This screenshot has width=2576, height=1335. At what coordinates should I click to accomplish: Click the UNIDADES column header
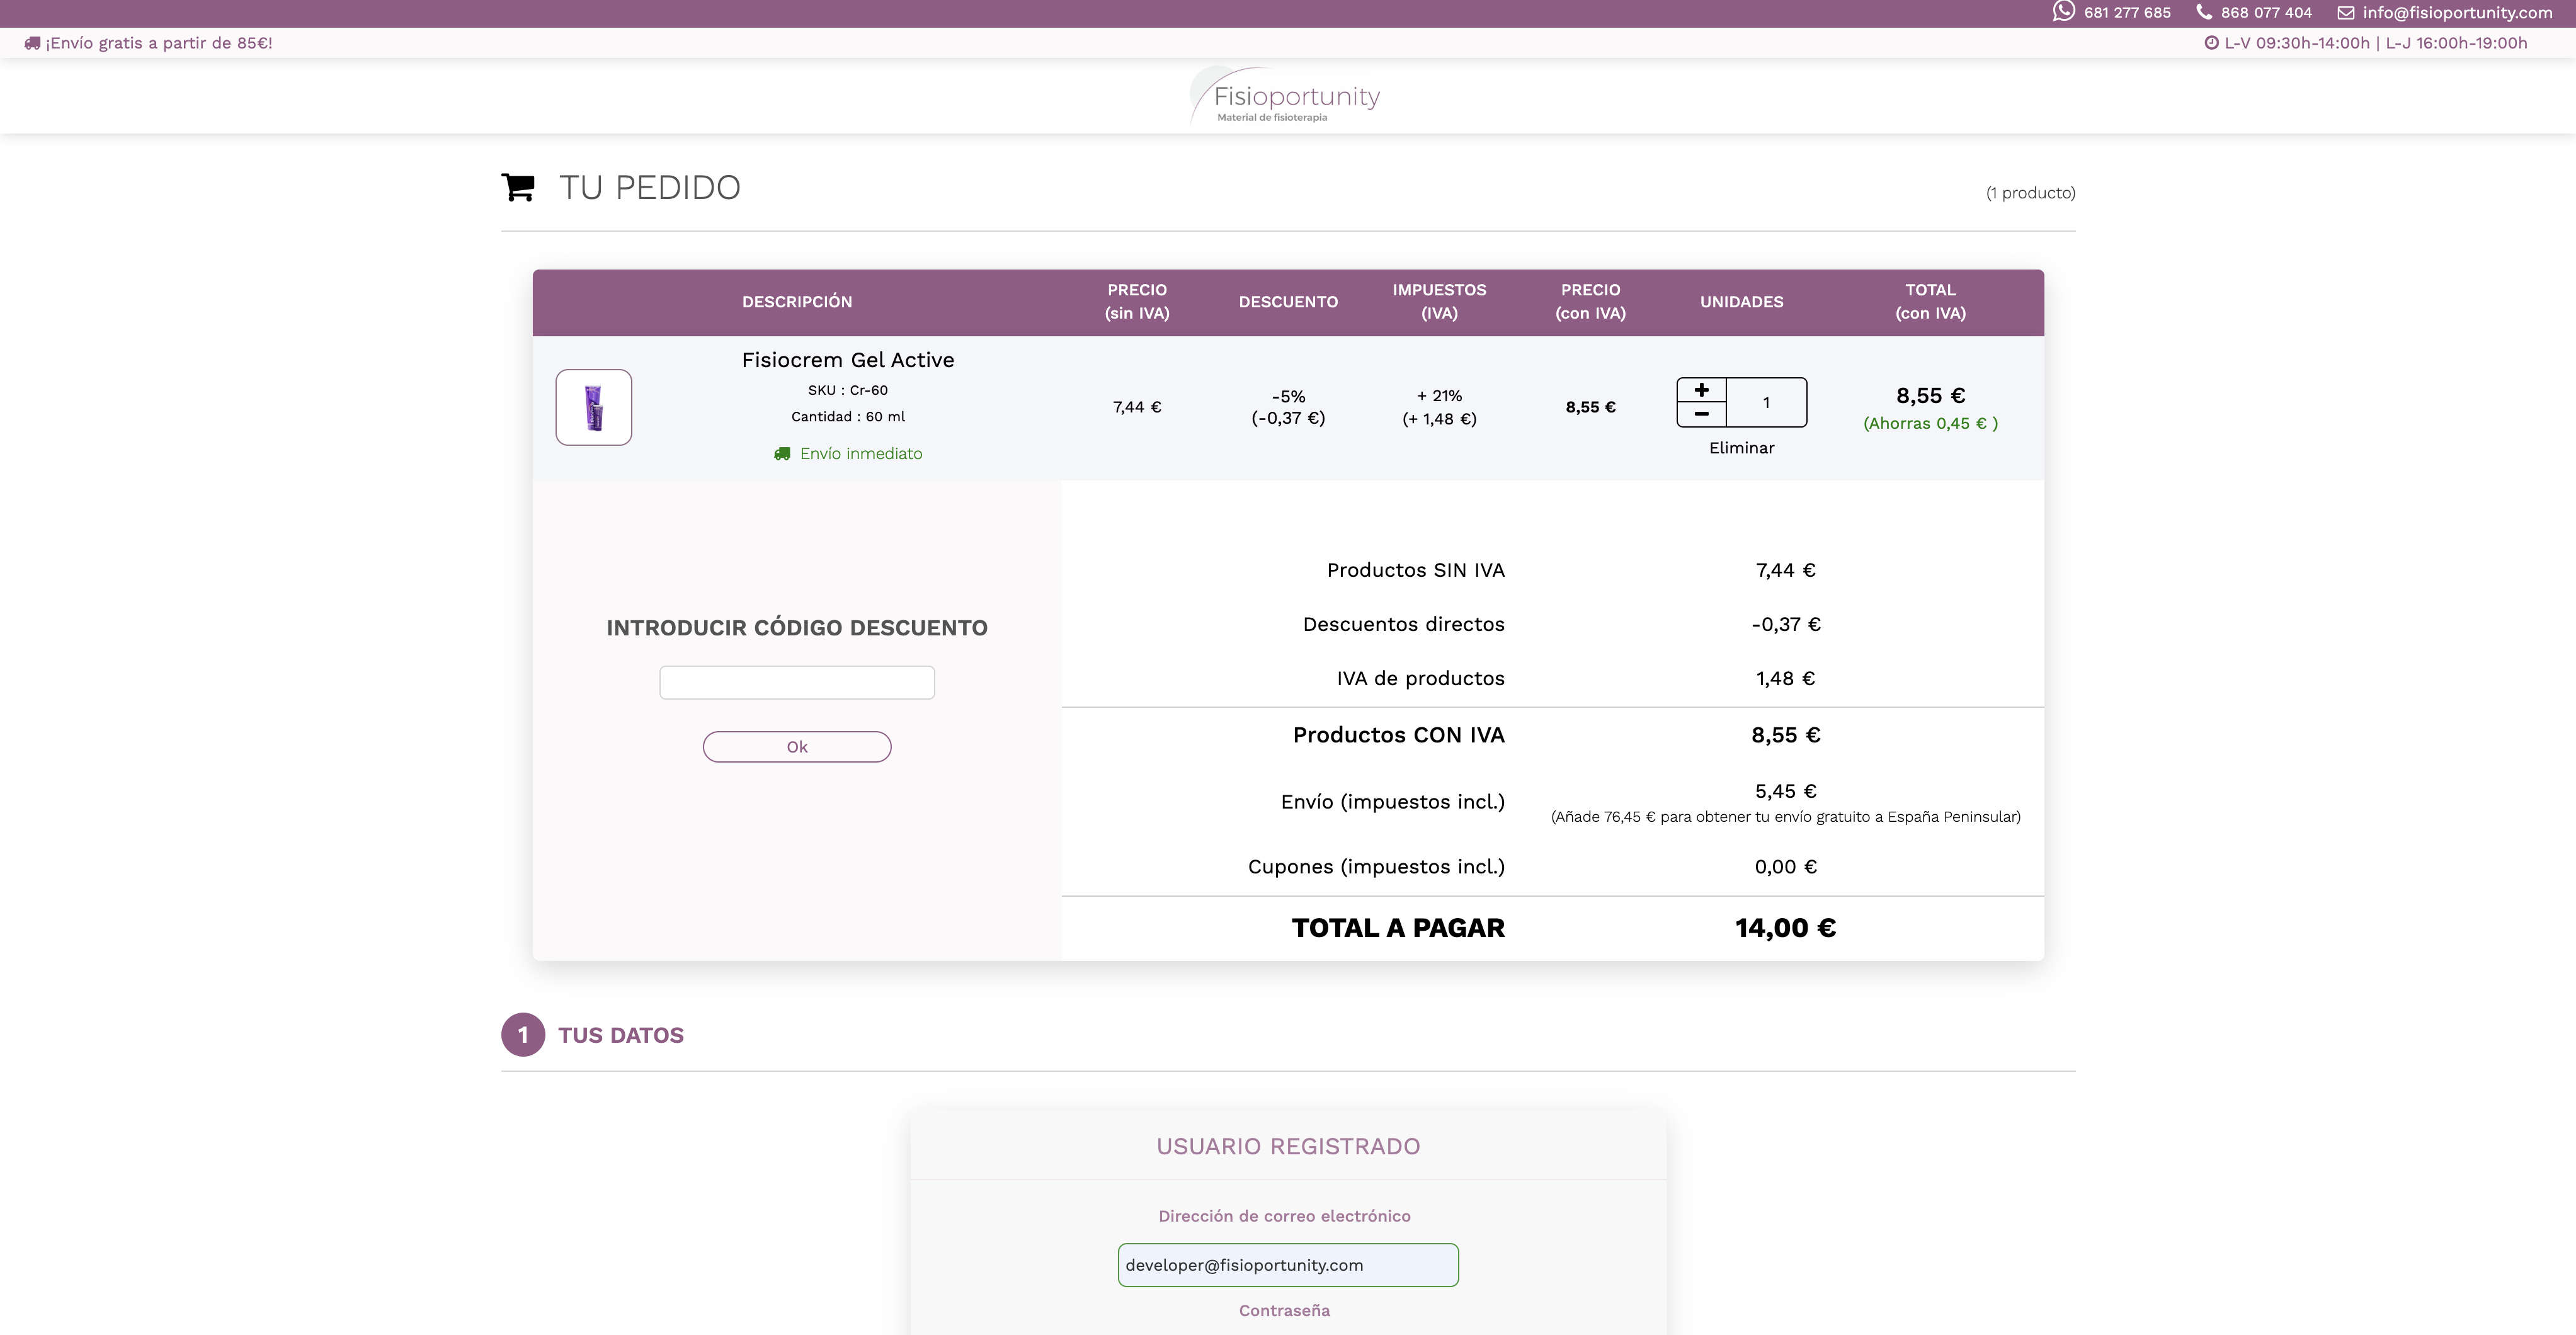[1742, 302]
